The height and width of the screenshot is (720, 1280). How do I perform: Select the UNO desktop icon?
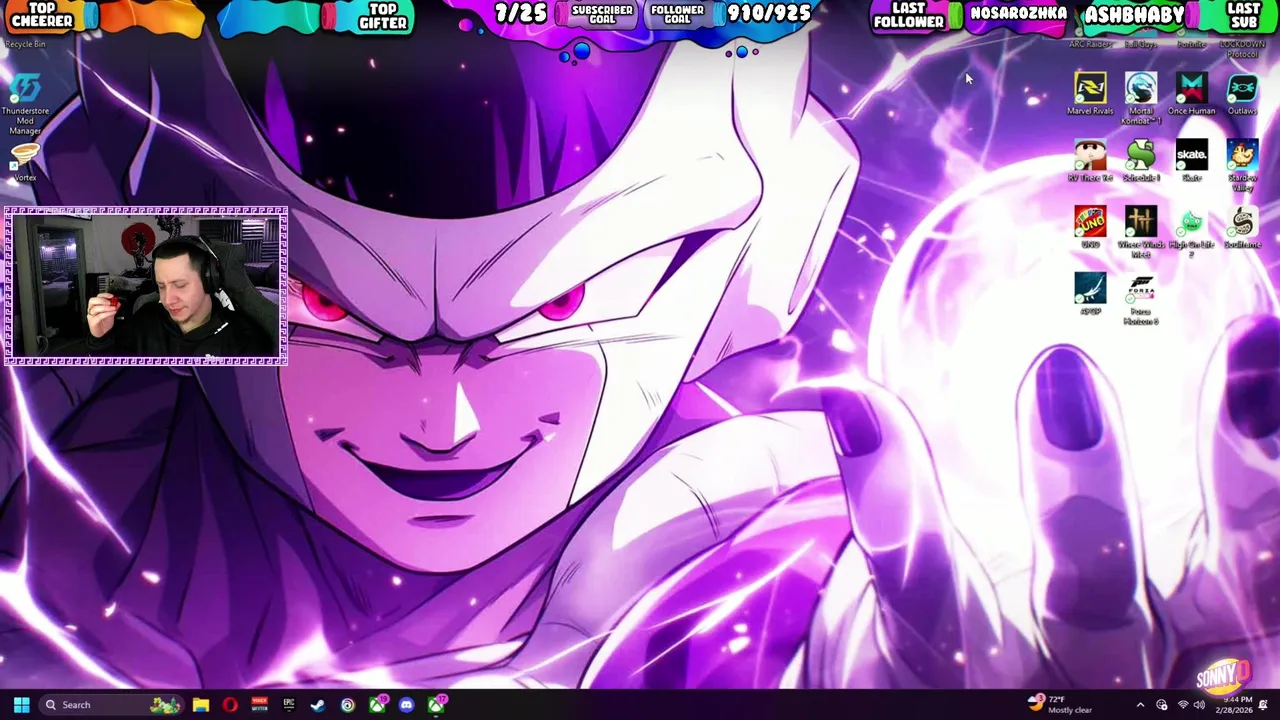pyautogui.click(x=1090, y=228)
